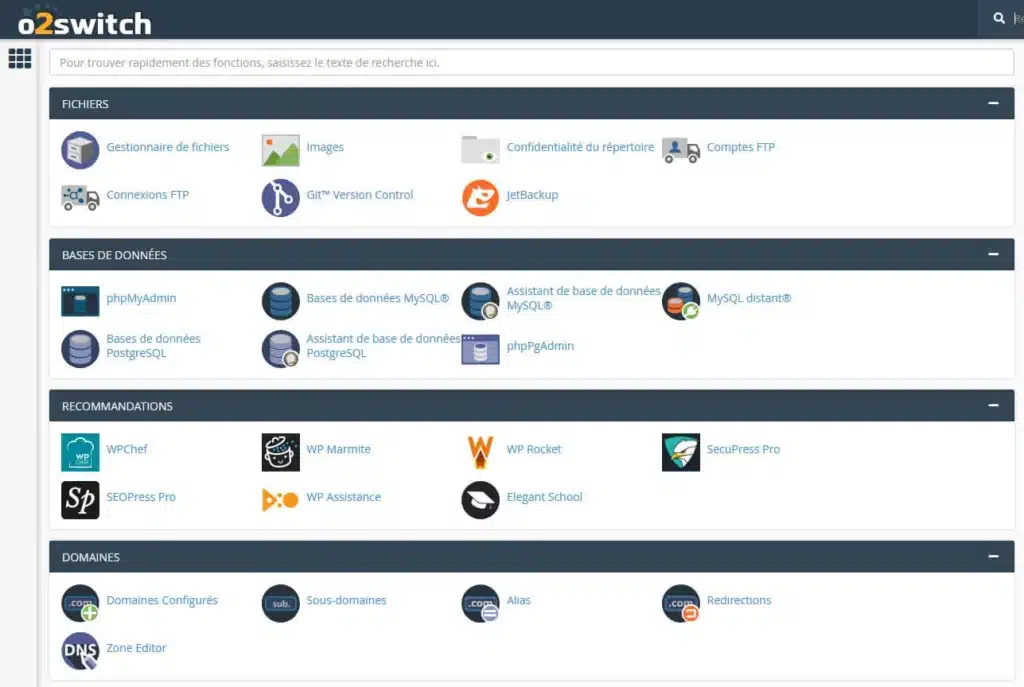Open the Confidentialité du répertoire link
Image resolution: width=1024 pixels, height=687 pixels.
580,147
